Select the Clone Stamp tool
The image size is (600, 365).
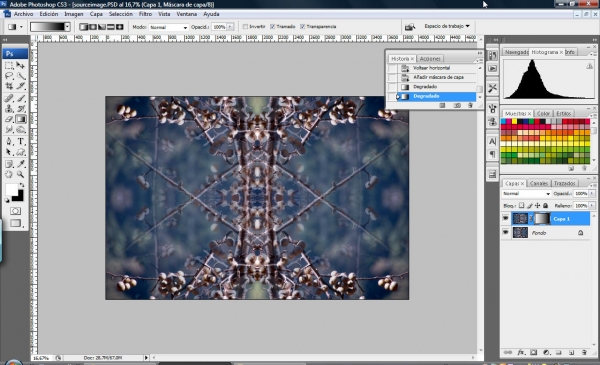[x=9, y=109]
